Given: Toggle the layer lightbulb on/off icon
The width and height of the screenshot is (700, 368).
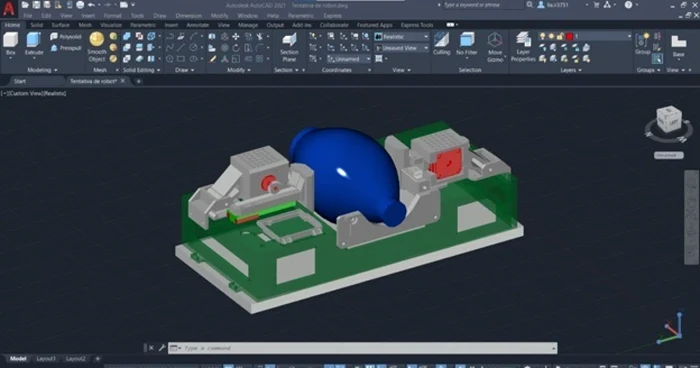Looking at the screenshot, I should (542, 36).
